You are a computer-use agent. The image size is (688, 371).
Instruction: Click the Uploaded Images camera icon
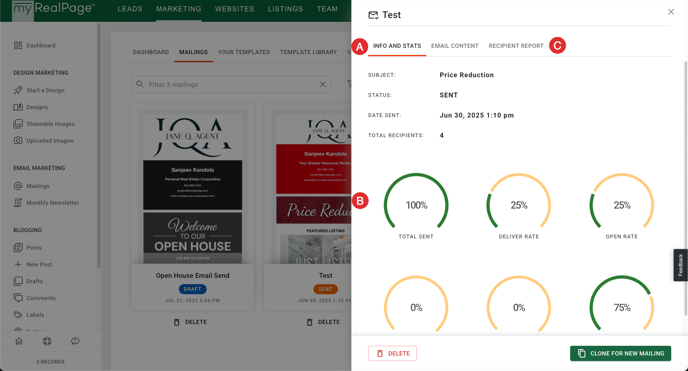pyautogui.click(x=18, y=140)
